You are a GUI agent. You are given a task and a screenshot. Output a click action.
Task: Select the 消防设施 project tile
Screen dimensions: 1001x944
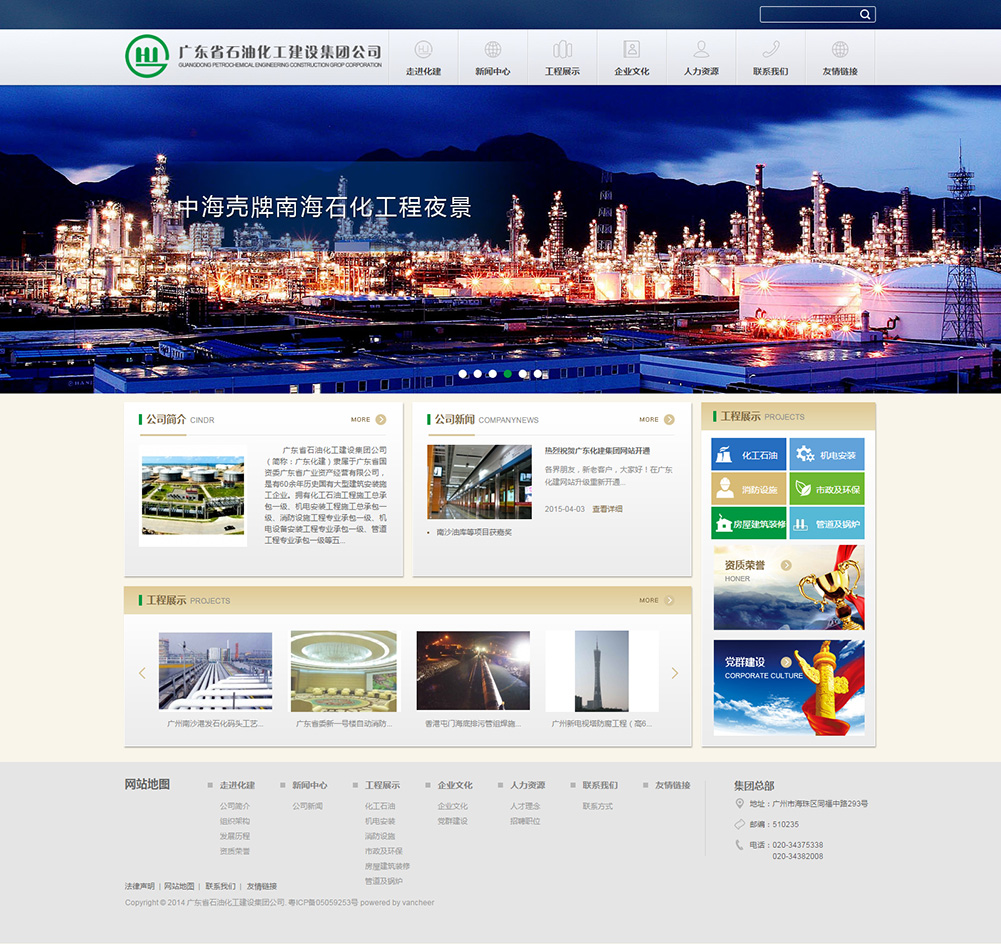pyautogui.click(x=749, y=489)
